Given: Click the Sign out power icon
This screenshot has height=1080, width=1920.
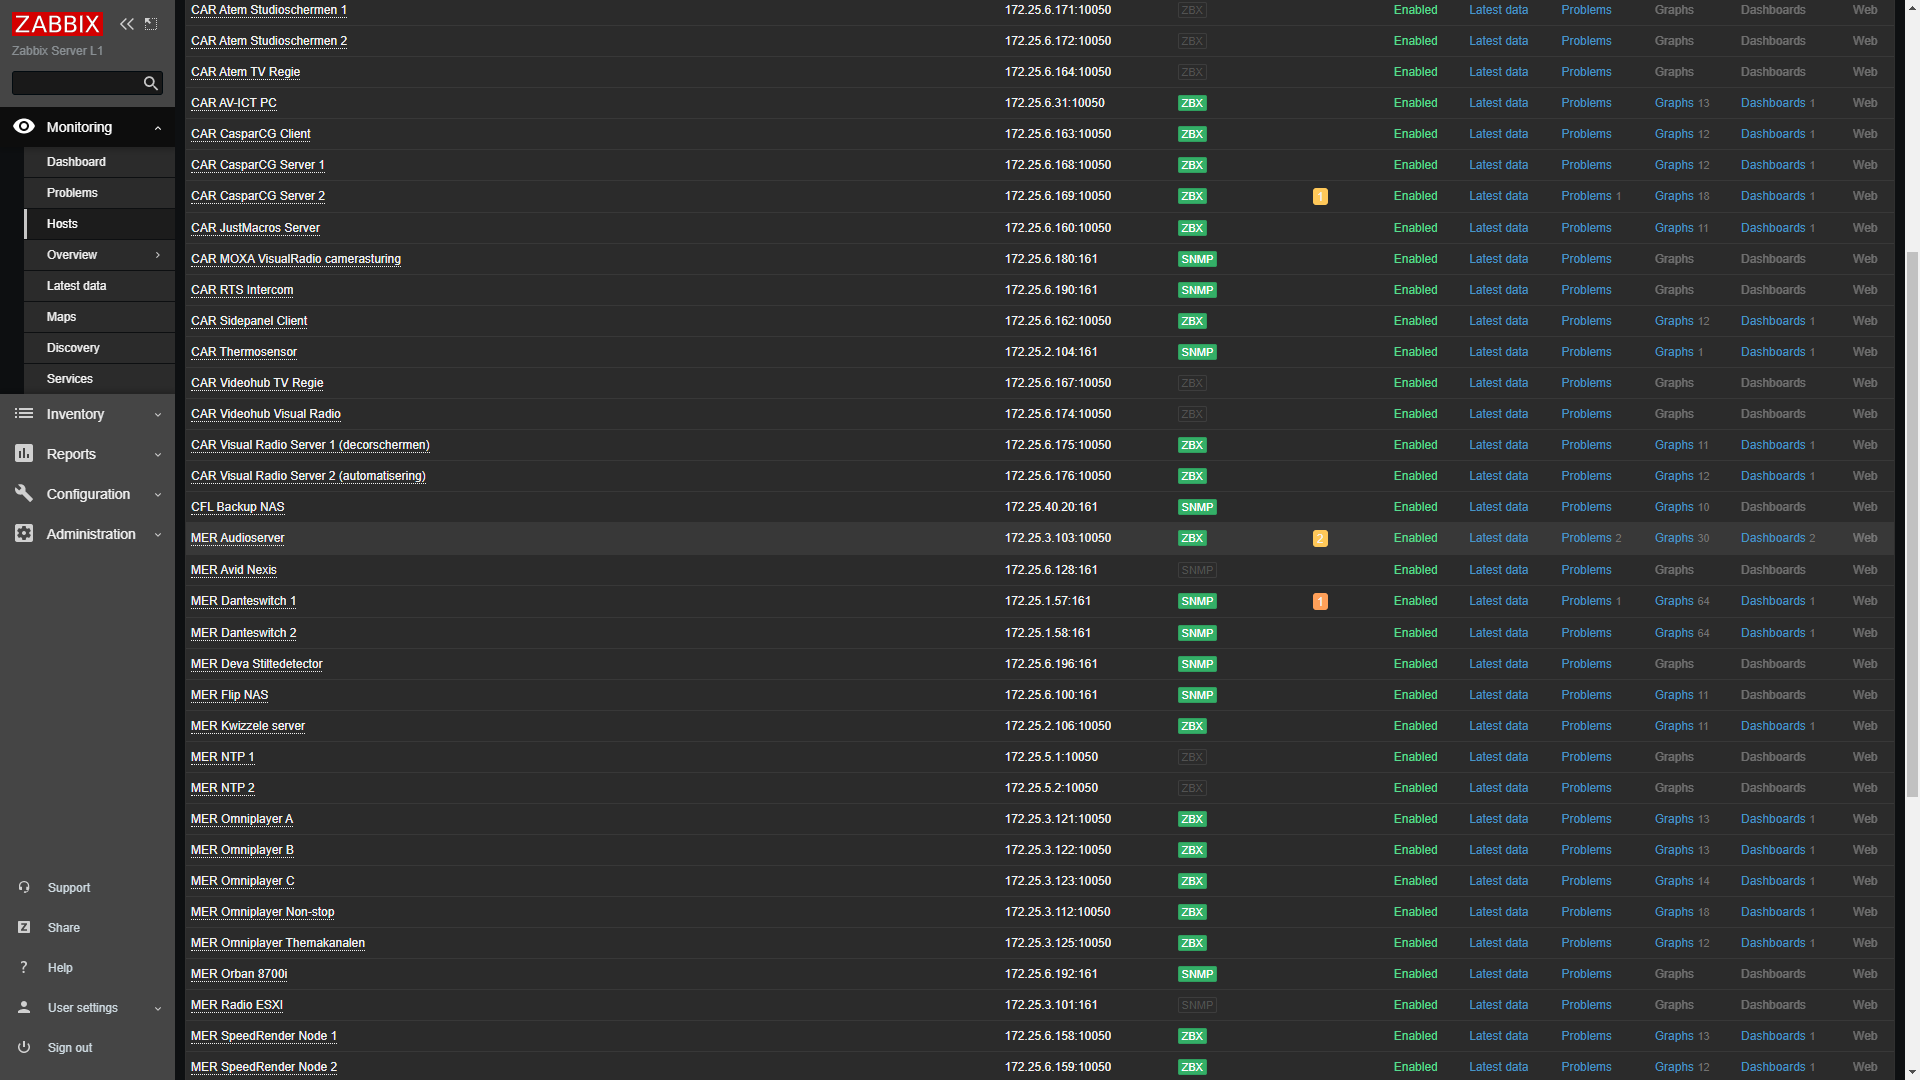Looking at the screenshot, I should pyautogui.click(x=24, y=1048).
